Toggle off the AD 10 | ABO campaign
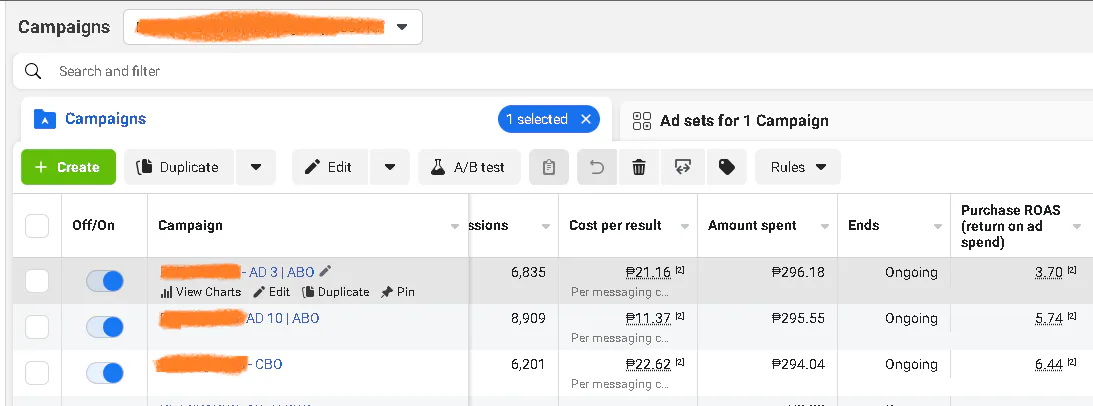This screenshot has width=1093, height=406. tap(105, 327)
